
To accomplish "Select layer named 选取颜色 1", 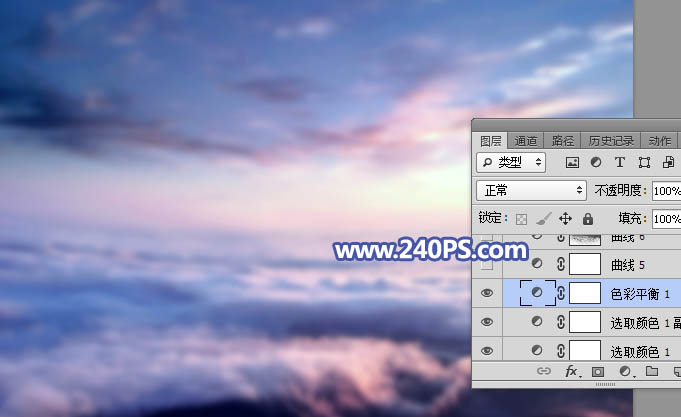I will point(640,351).
